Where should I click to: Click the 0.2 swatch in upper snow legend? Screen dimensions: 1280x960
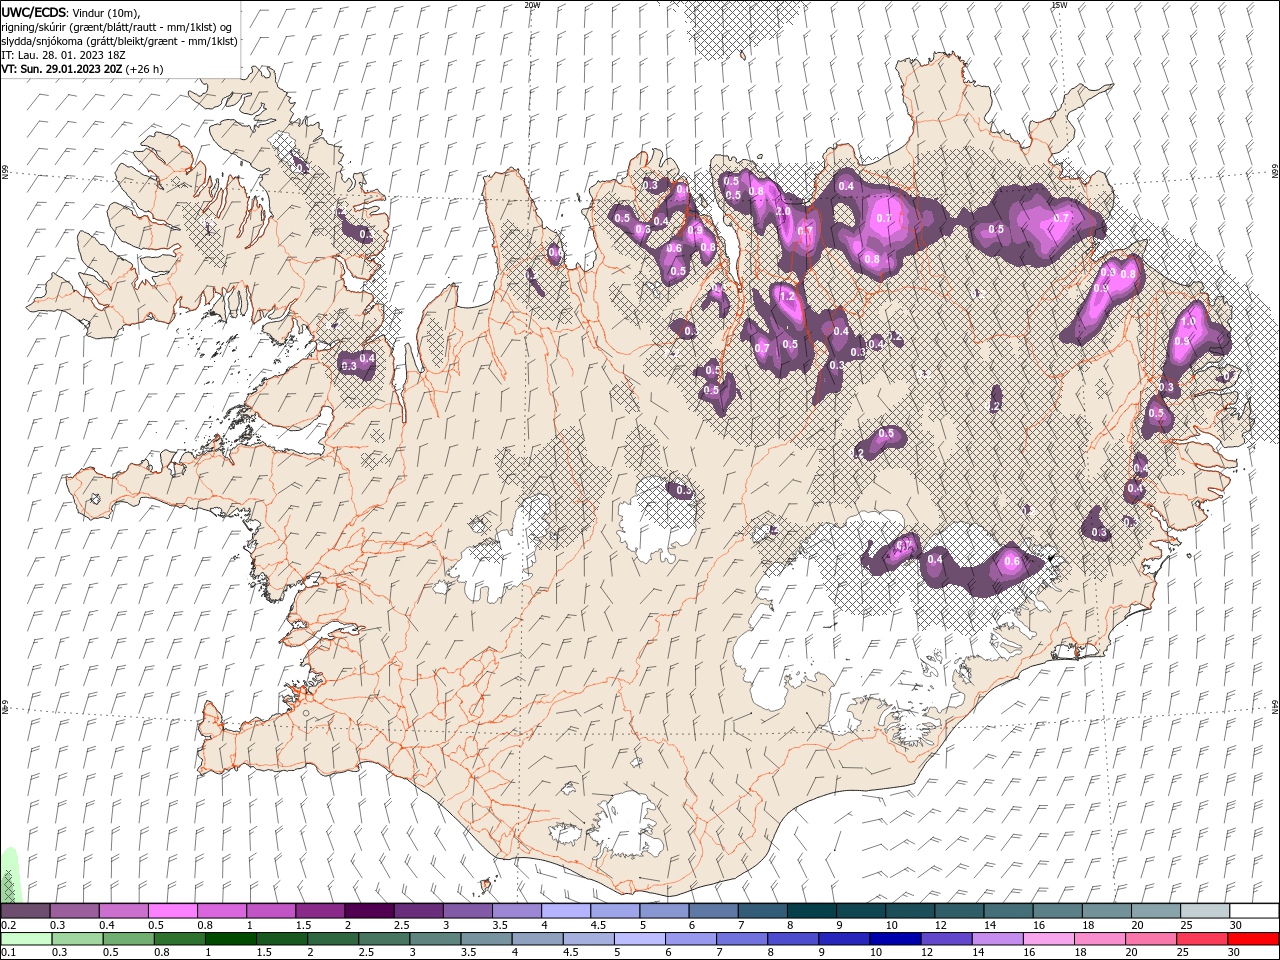pyautogui.click(x=26, y=911)
